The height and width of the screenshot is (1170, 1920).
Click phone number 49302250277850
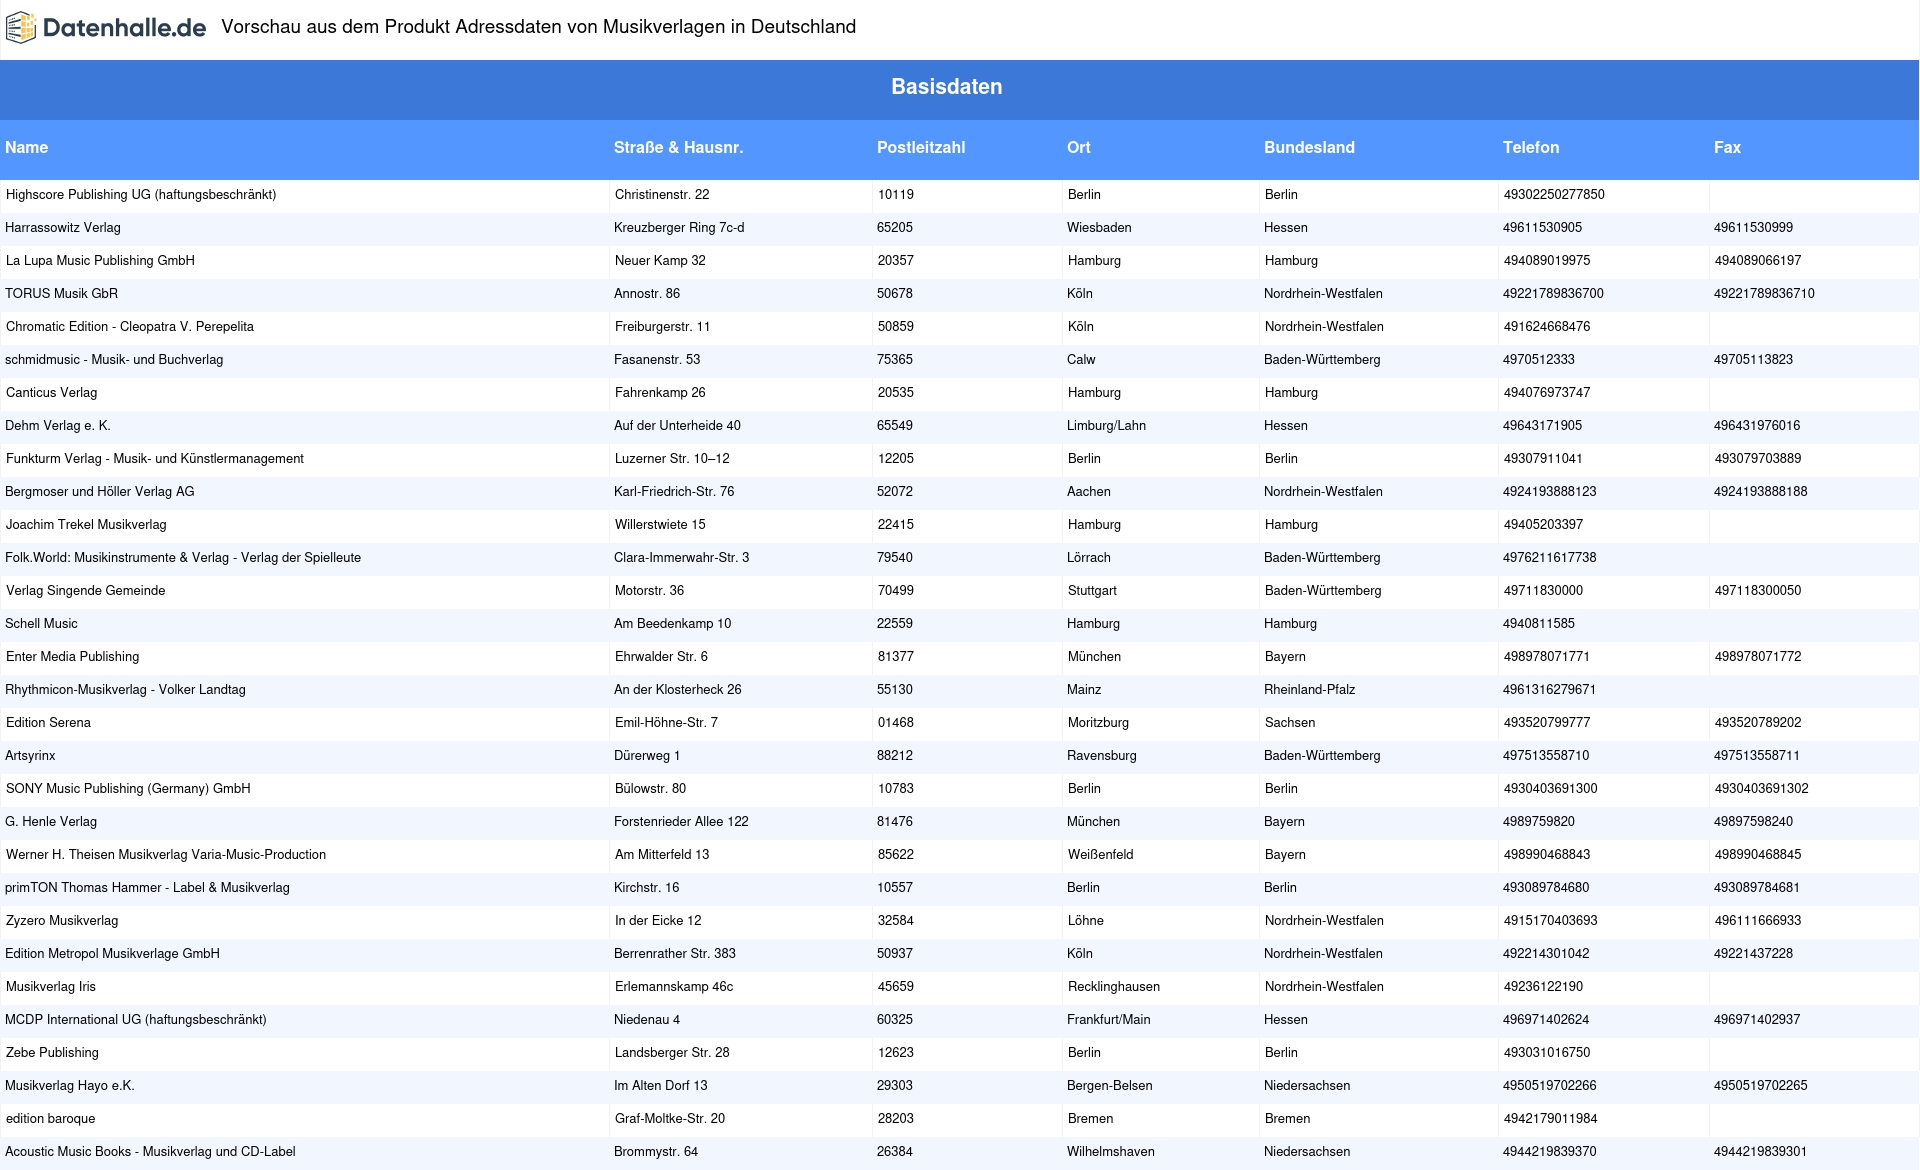pyautogui.click(x=1554, y=195)
